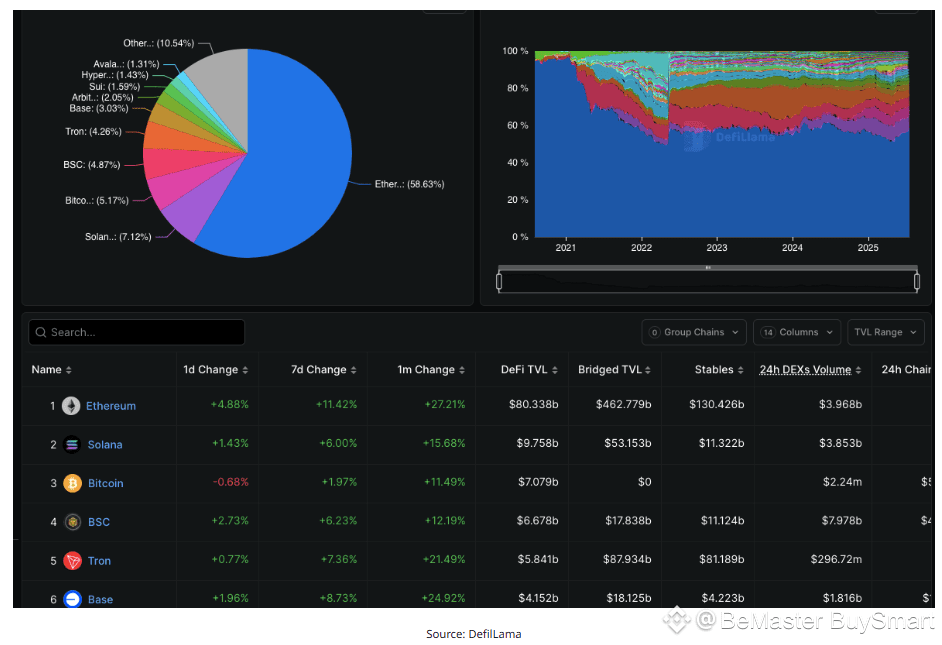Sort by 24h DEXs Volume arrows
942x645 pixels.
coord(858,370)
